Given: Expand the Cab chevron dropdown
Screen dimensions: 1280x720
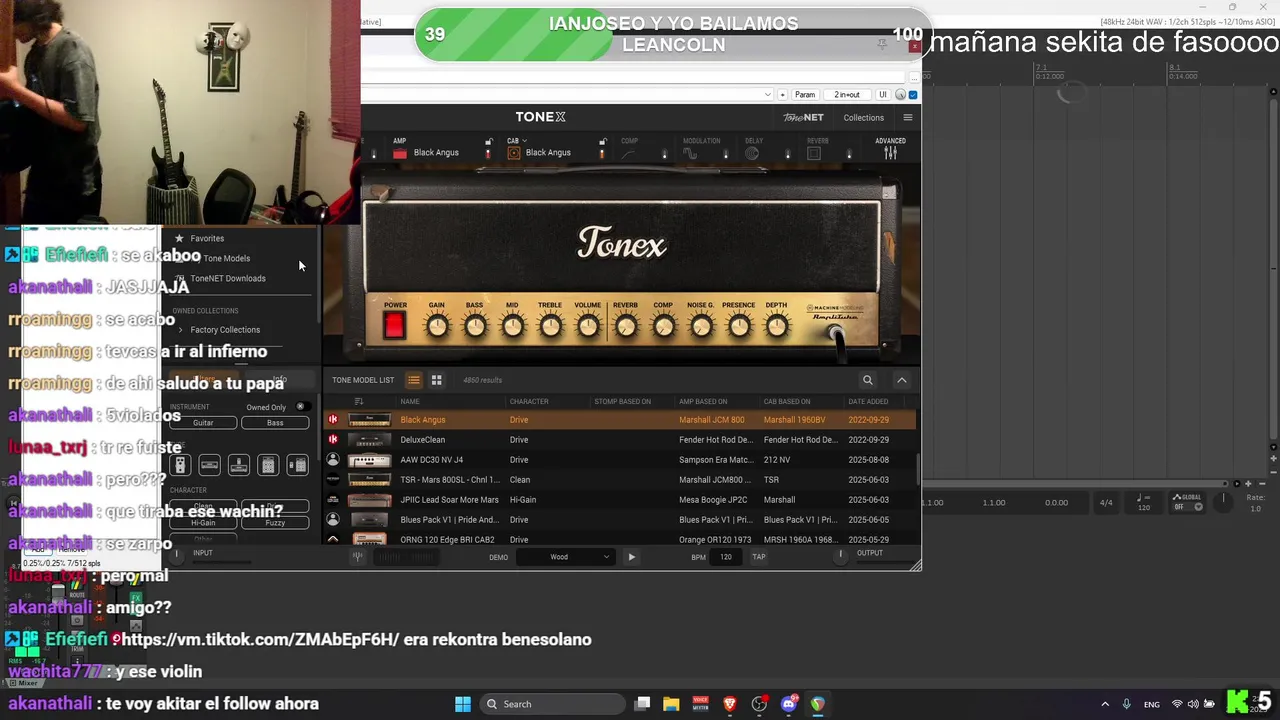Looking at the screenshot, I should pos(526,141).
